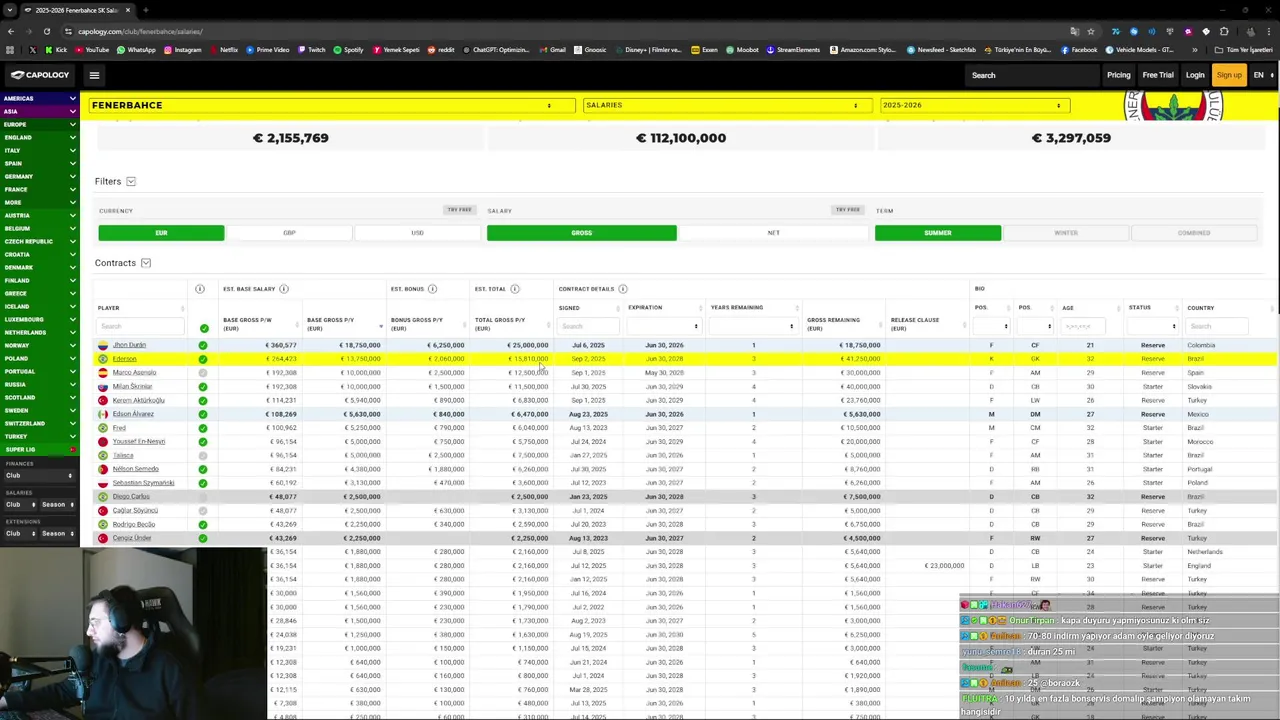Click the browser address bar
This screenshot has width=1280, height=720.
tap(560, 31)
